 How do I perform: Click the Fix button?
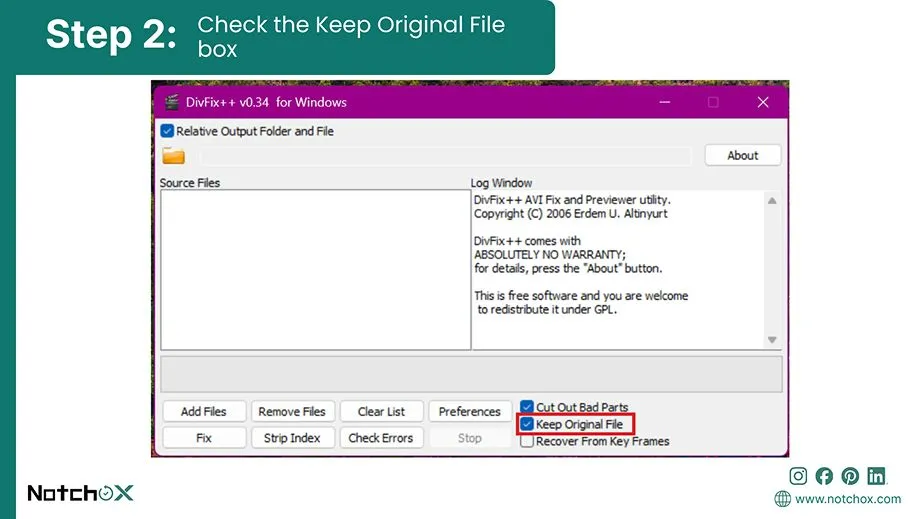[203, 438]
